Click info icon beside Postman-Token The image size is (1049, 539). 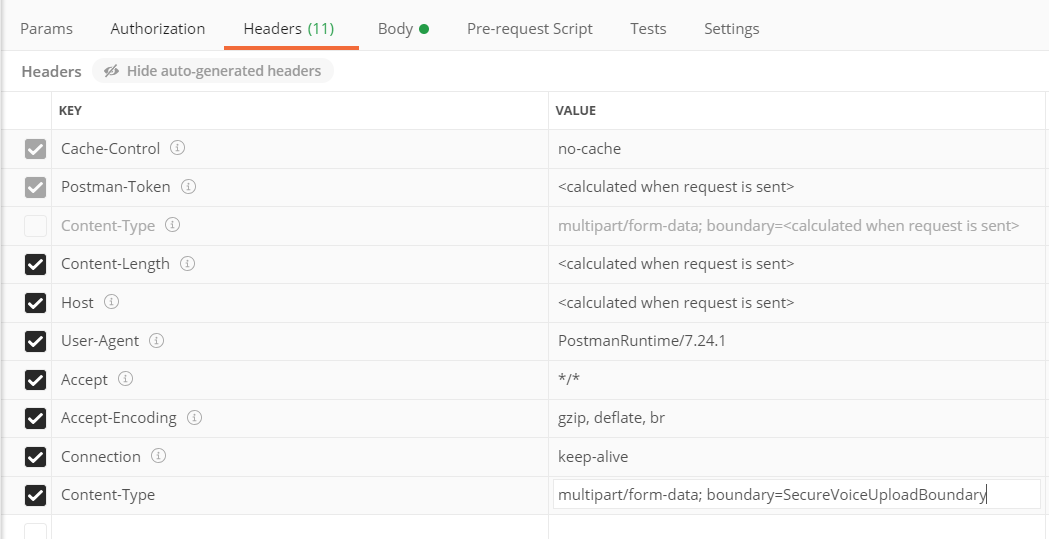(189, 187)
